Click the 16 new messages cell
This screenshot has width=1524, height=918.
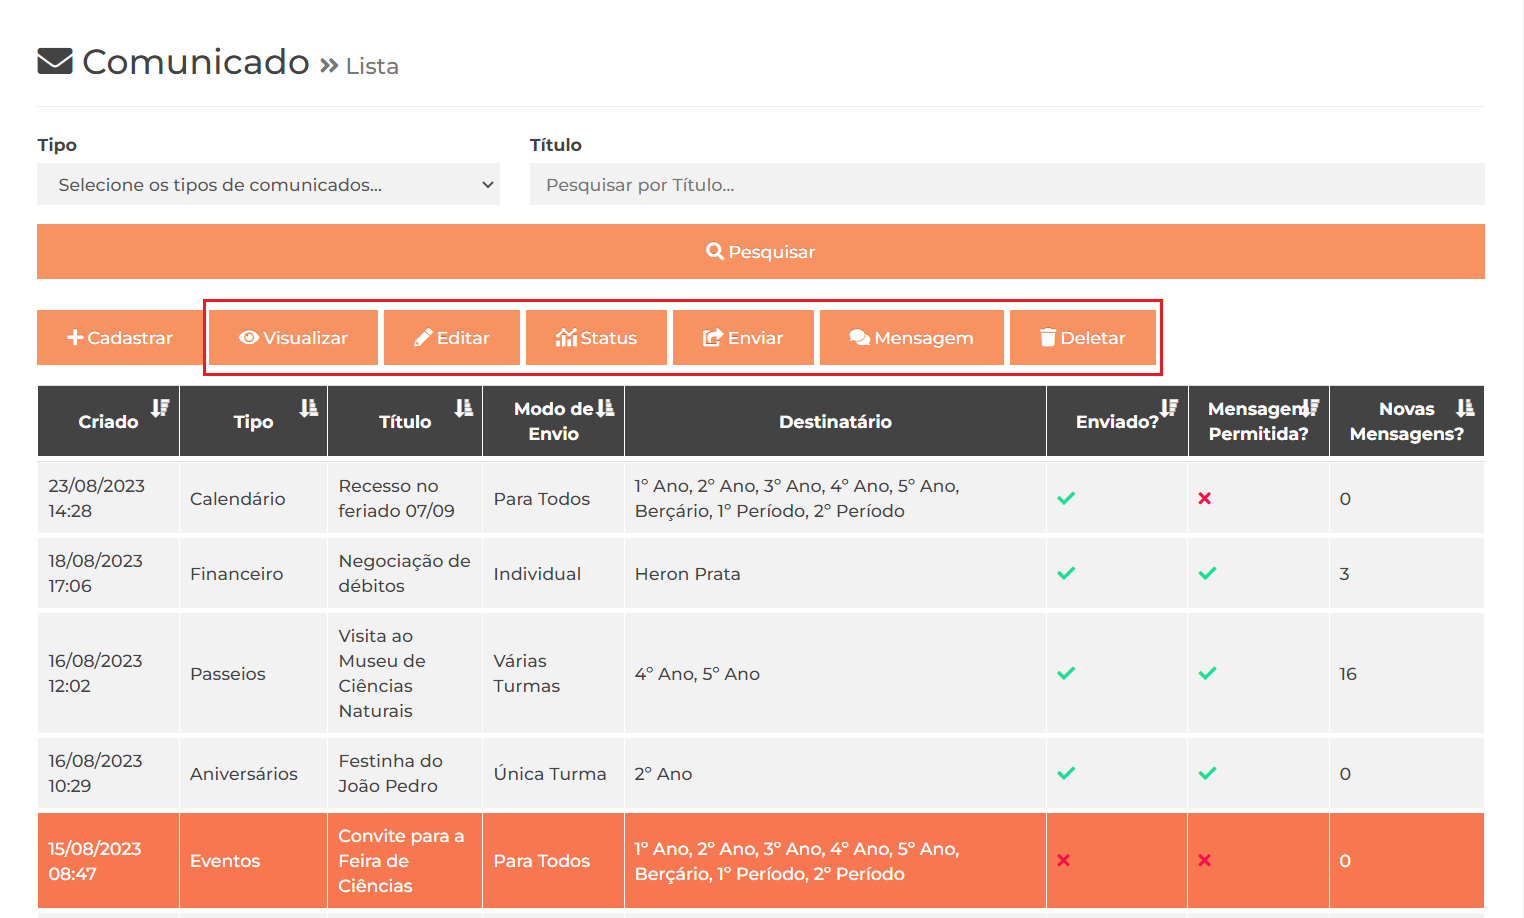point(1406,673)
